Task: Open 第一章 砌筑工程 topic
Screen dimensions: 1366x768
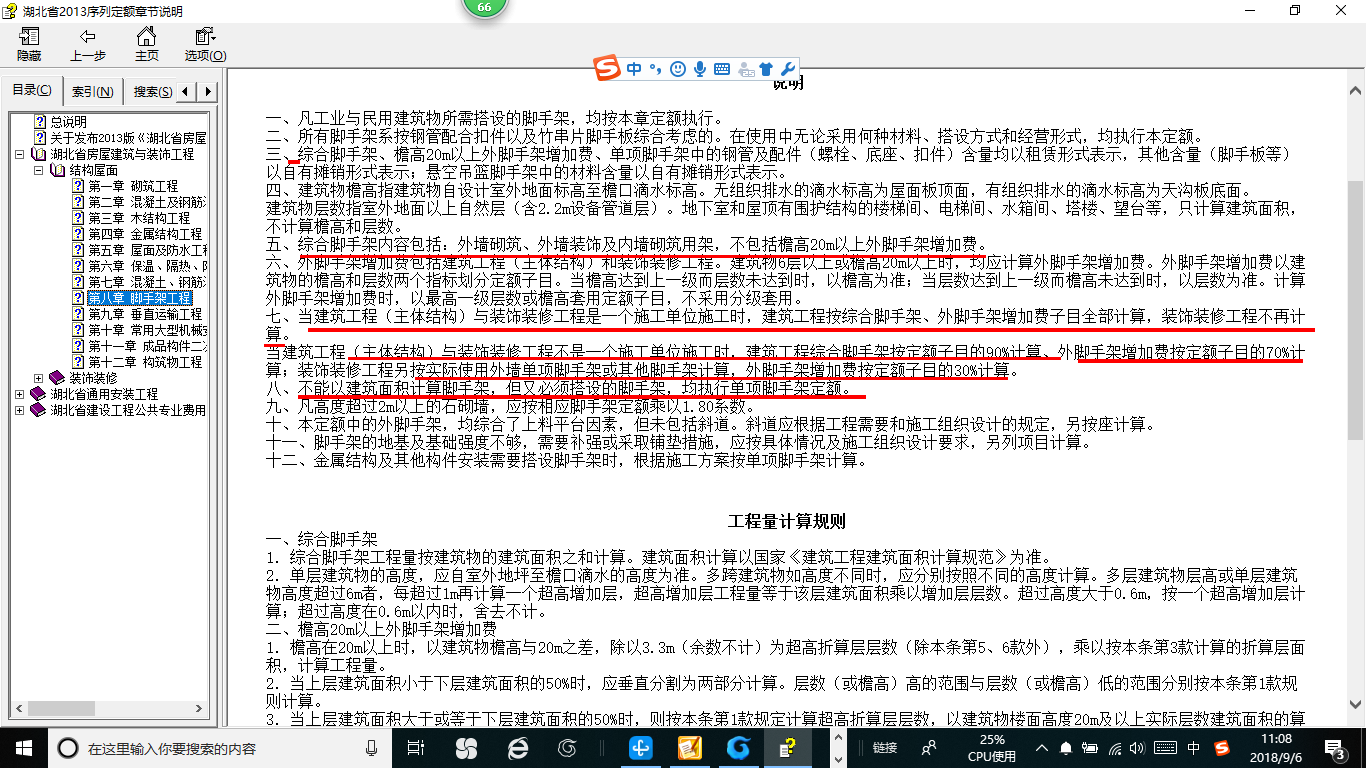Action: [133, 186]
